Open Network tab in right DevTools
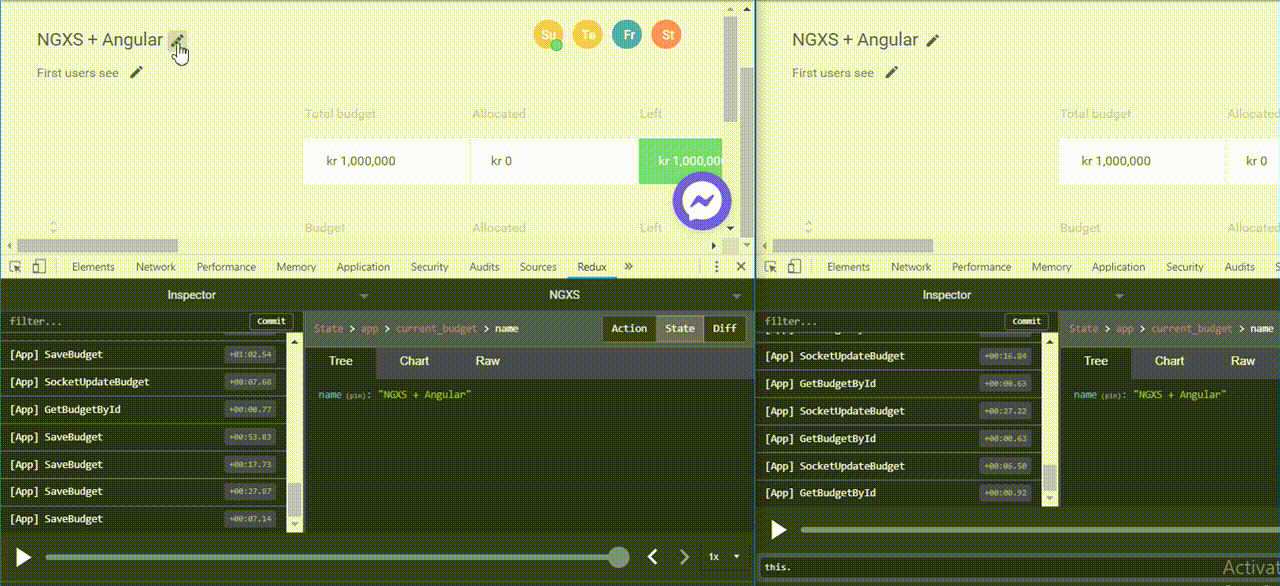Viewport: 1280px width, 586px height. (911, 267)
